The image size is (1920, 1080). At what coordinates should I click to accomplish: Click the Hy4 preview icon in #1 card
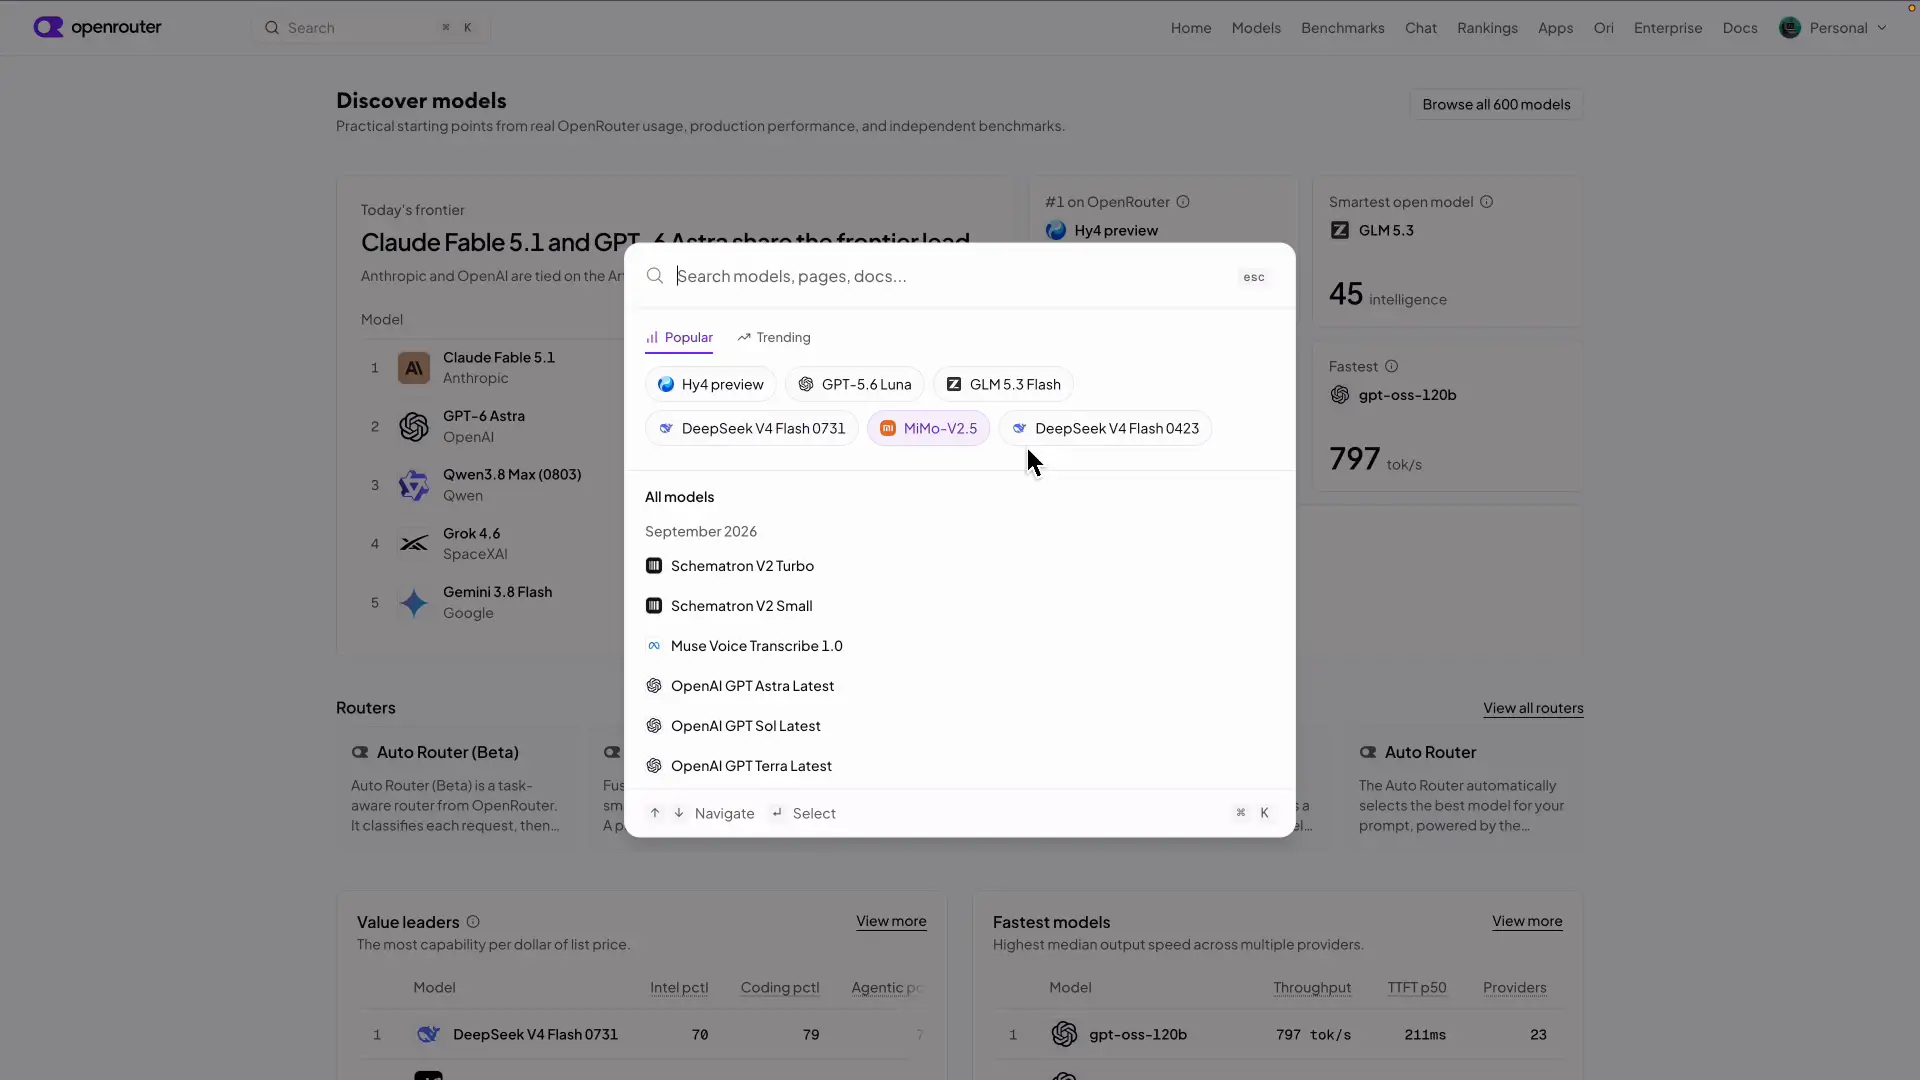pos(1056,231)
